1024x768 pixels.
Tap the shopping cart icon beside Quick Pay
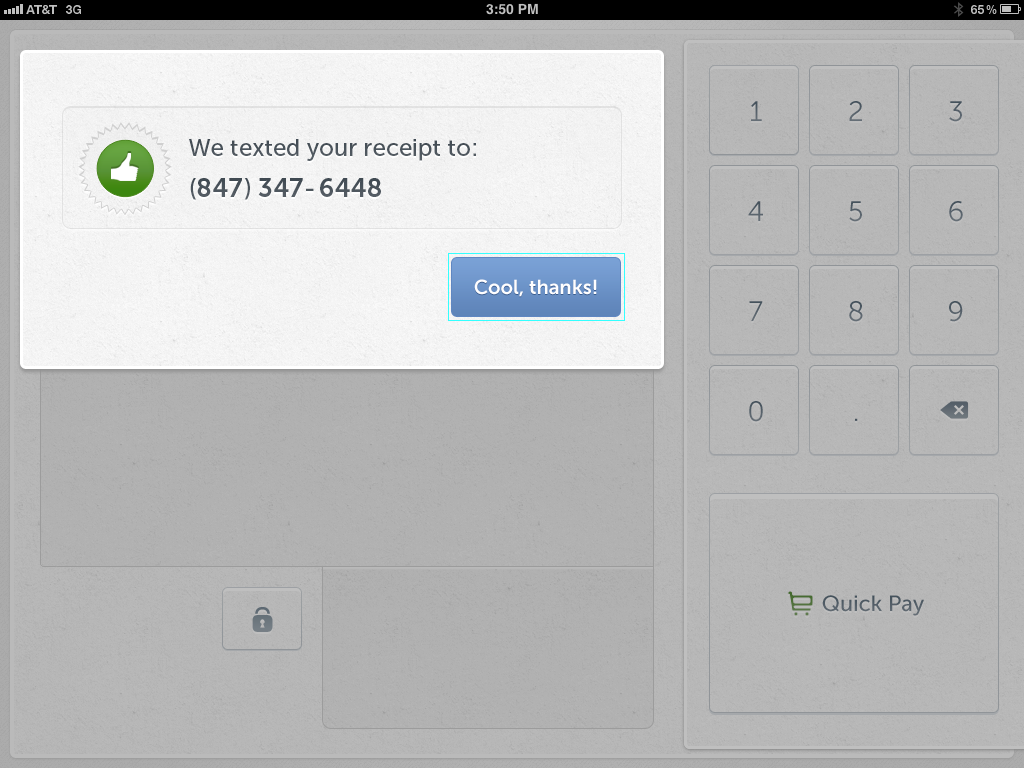(800, 603)
